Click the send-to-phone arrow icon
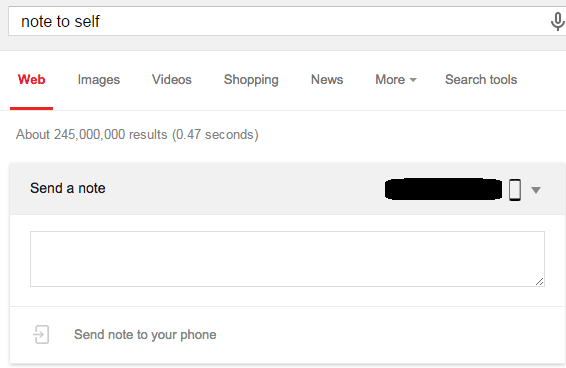Viewport: 566px width, 368px height. tap(41, 334)
